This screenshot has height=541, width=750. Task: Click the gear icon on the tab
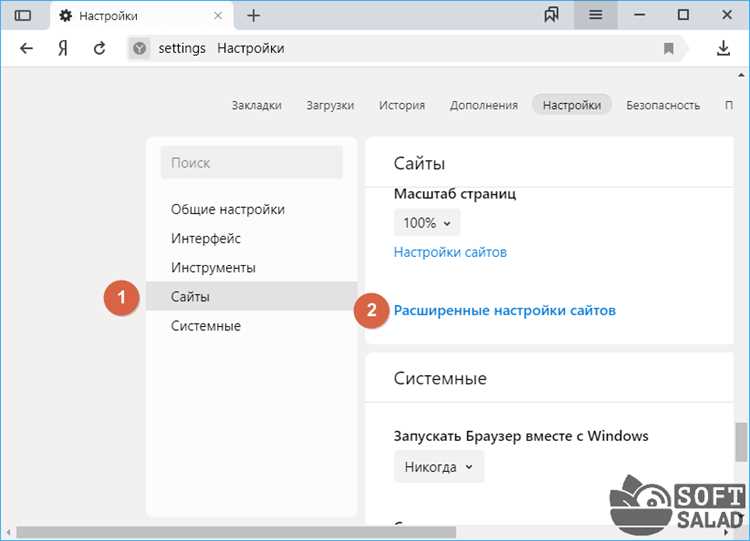65,16
